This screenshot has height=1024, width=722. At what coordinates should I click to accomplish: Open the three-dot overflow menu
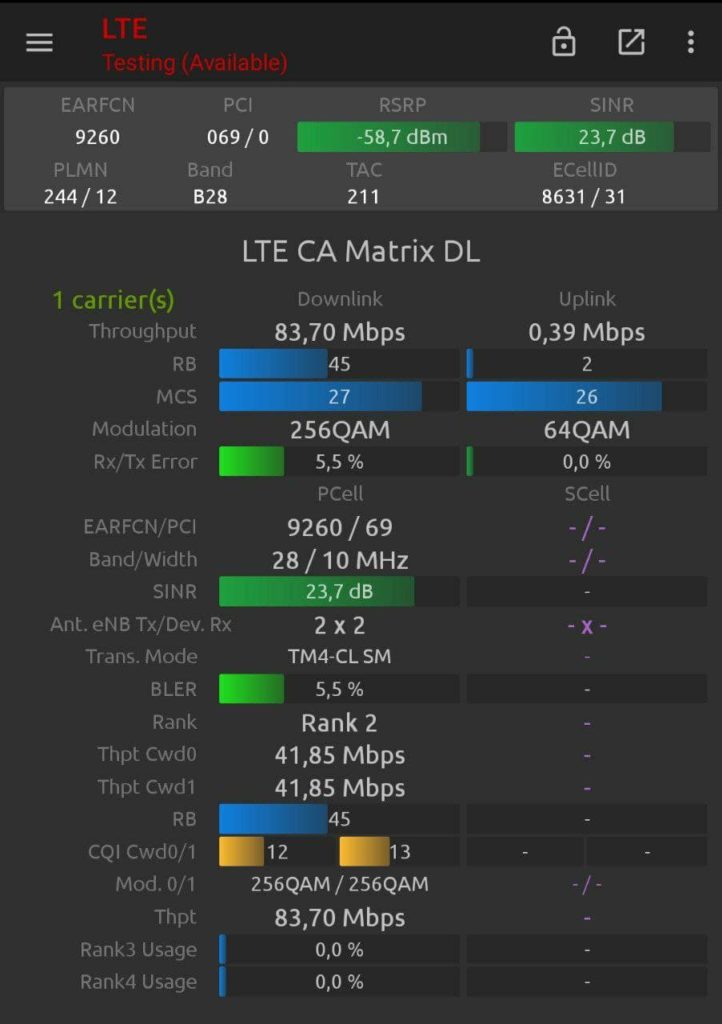click(690, 42)
